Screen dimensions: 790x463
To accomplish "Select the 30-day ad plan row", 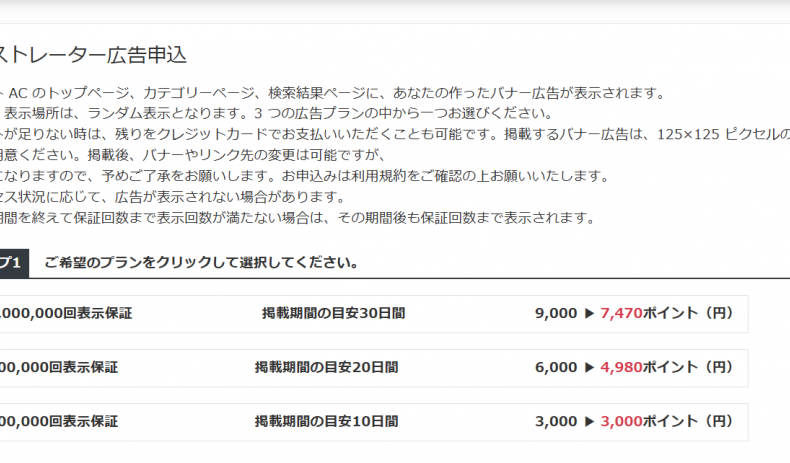I will 374,314.
